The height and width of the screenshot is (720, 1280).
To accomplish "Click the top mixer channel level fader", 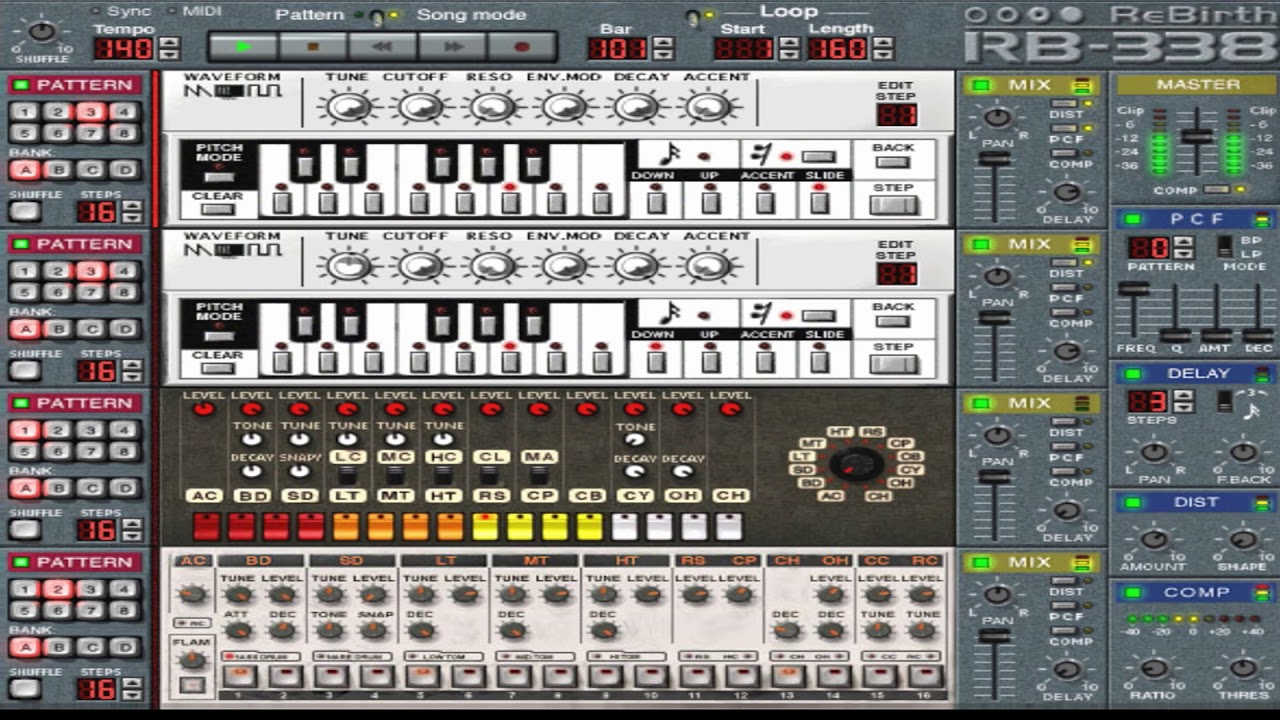I will tap(994, 159).
